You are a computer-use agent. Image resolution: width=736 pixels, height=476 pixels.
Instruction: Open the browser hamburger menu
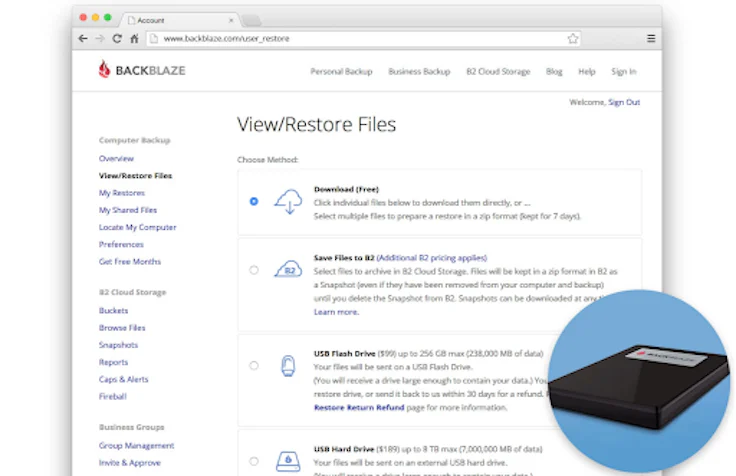click(651, 38)
